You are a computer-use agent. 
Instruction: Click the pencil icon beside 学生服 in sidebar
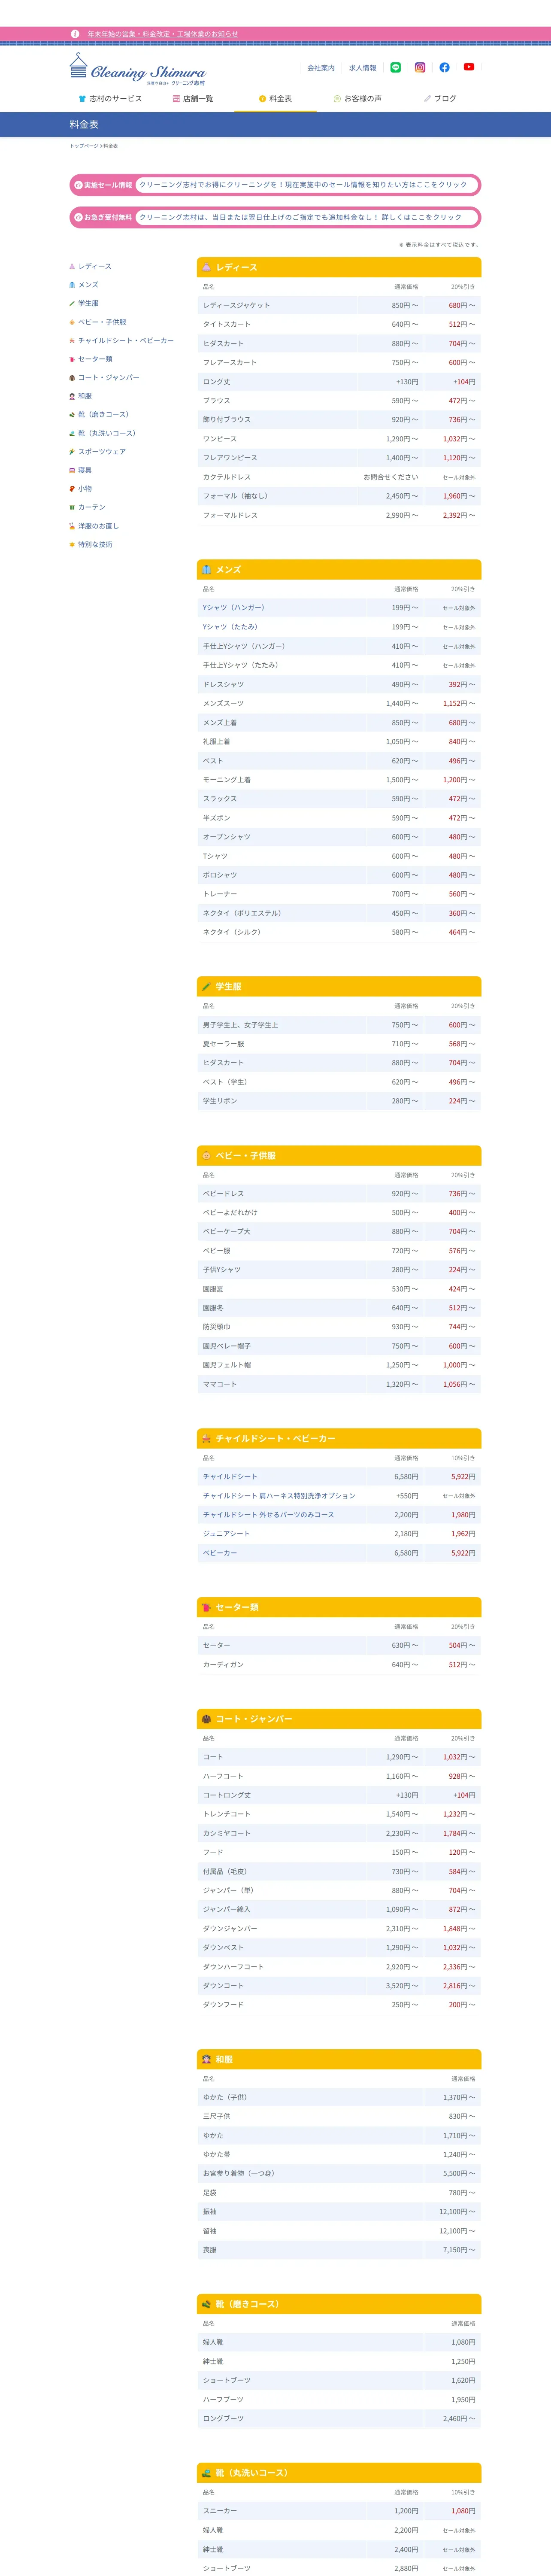[72, 303]
